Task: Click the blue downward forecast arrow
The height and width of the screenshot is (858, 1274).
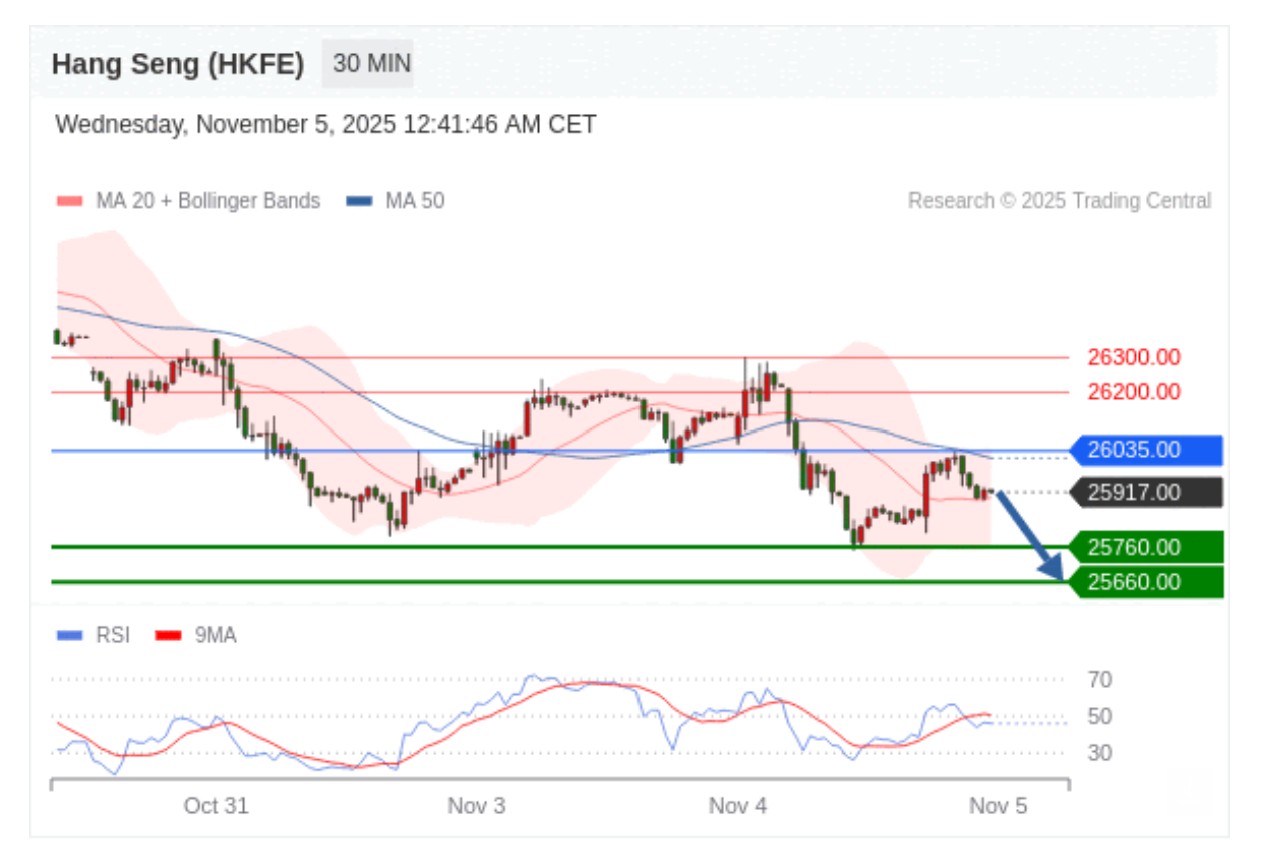Action: 1030,535
